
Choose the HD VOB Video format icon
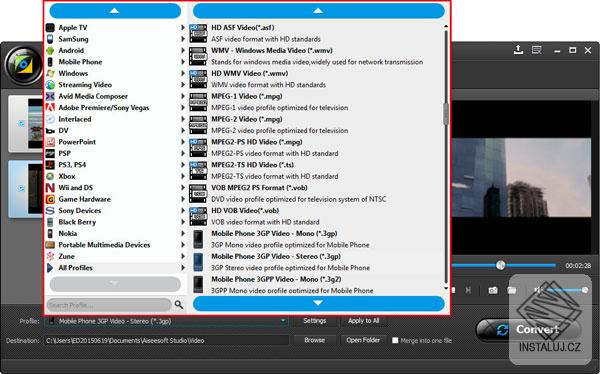198,216
